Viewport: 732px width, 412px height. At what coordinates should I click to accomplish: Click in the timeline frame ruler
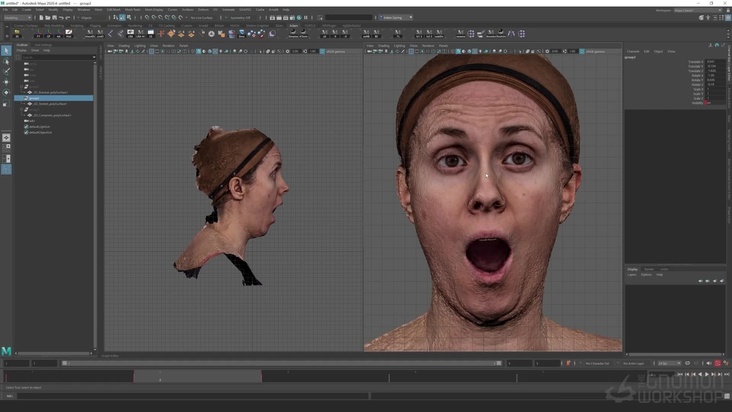pyautogui.click(x=324, y=376)
